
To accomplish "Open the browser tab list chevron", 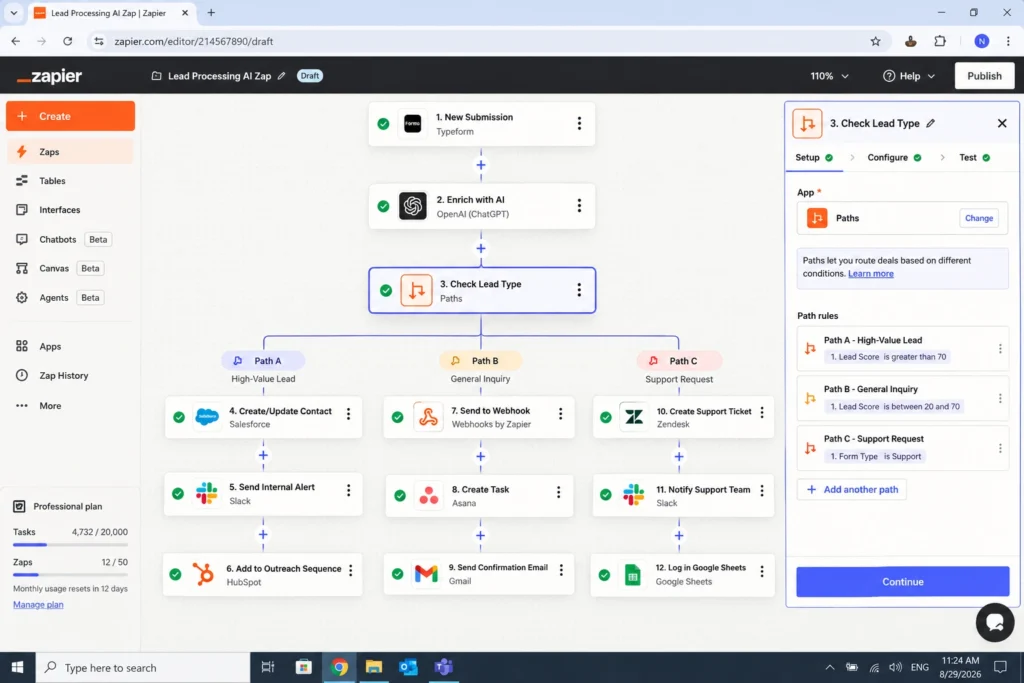I will 14,12.
